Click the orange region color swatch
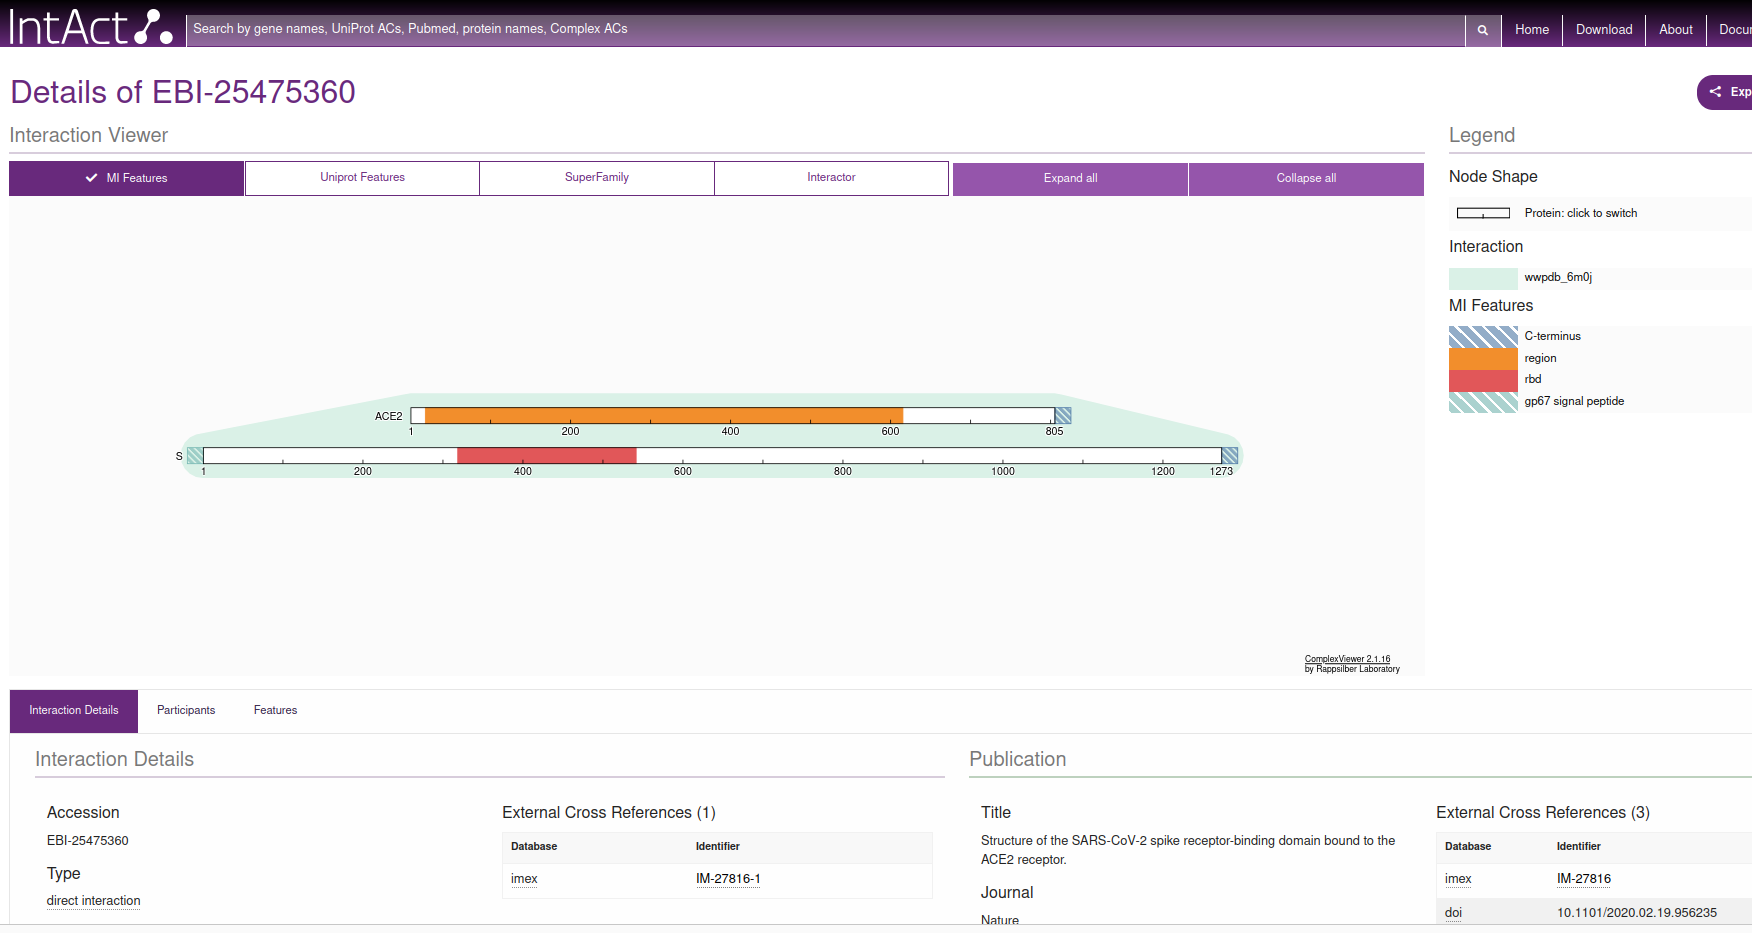The width and height of the screenshot is (1752, 933). click(x=1483, y=358)
